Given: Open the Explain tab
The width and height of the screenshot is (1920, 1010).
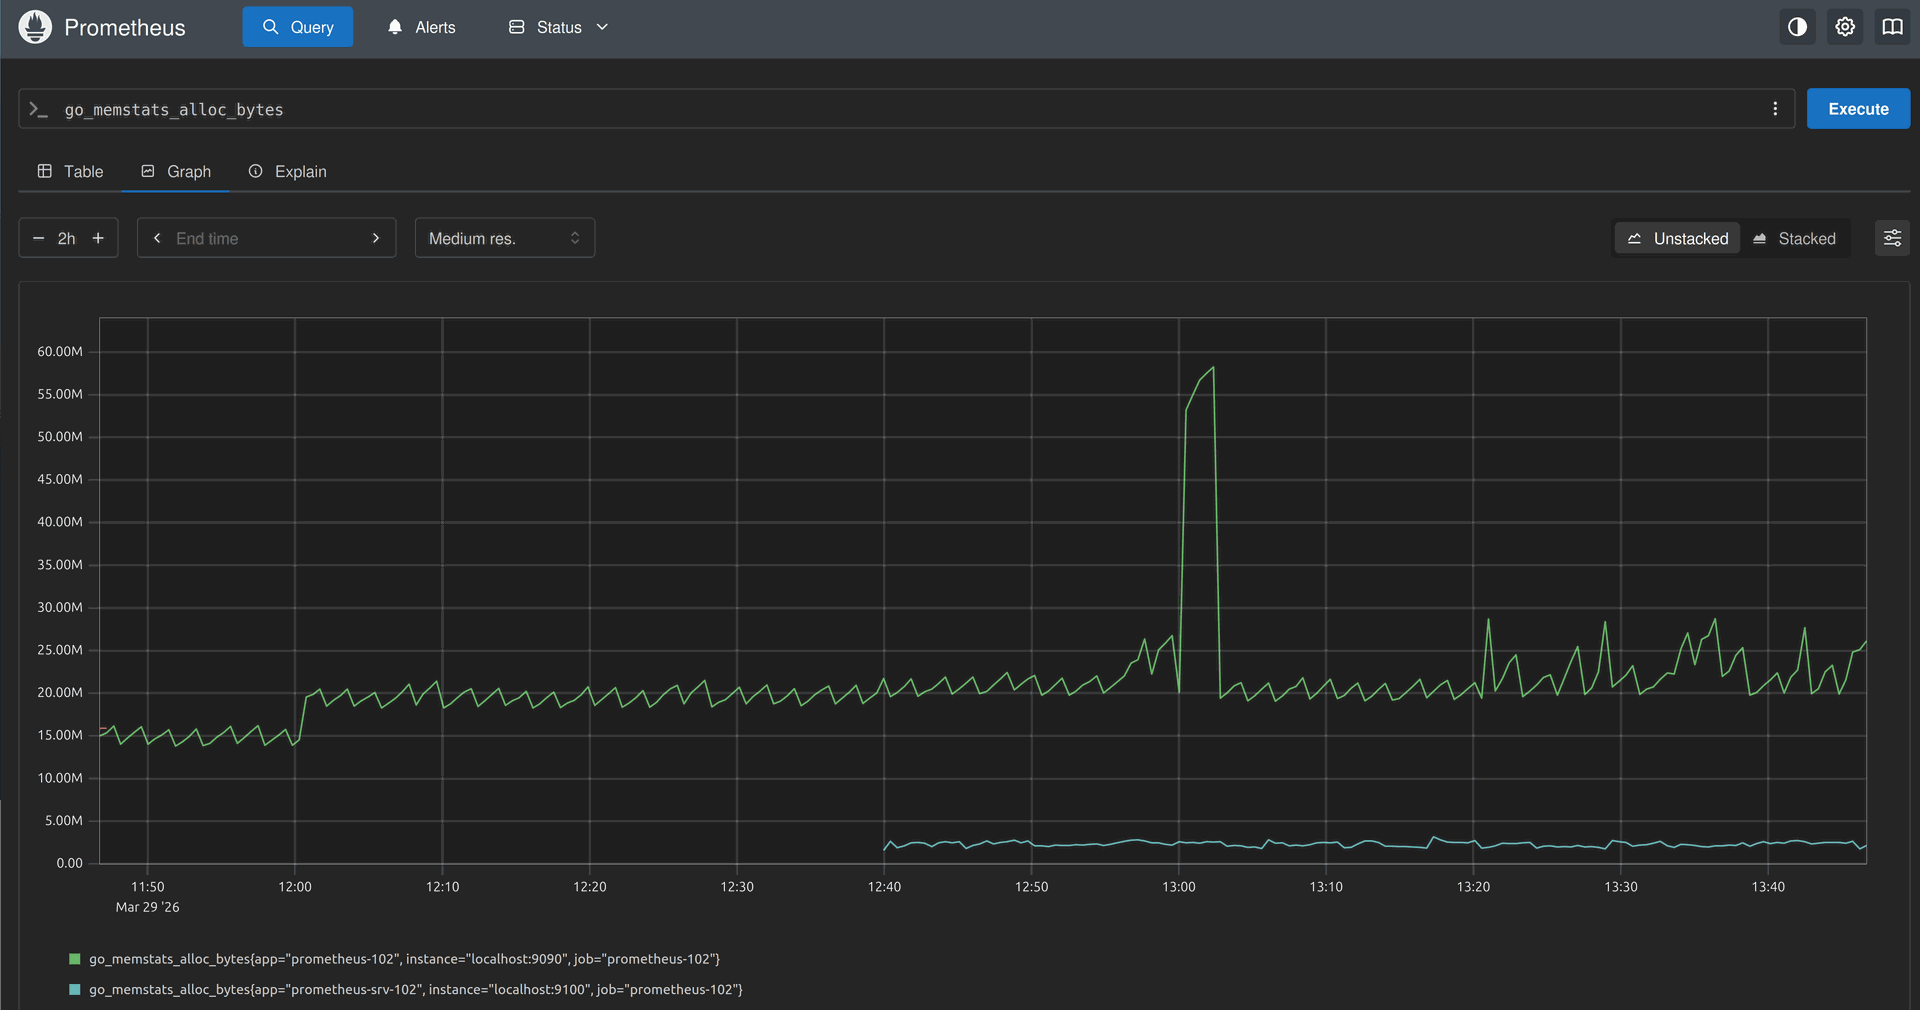Looking at the screenshot, I should tap(288, 171).
